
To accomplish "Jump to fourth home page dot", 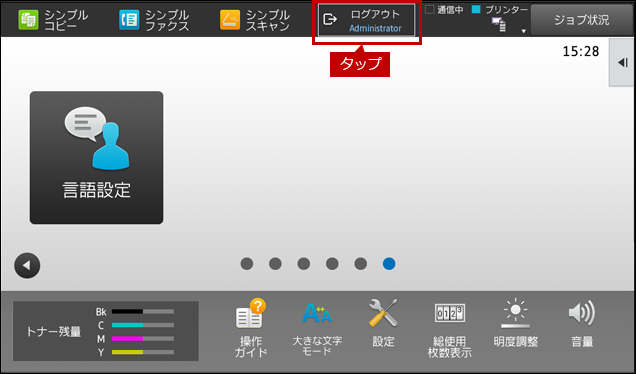I will pyautogui.click(x=332, y=264).
